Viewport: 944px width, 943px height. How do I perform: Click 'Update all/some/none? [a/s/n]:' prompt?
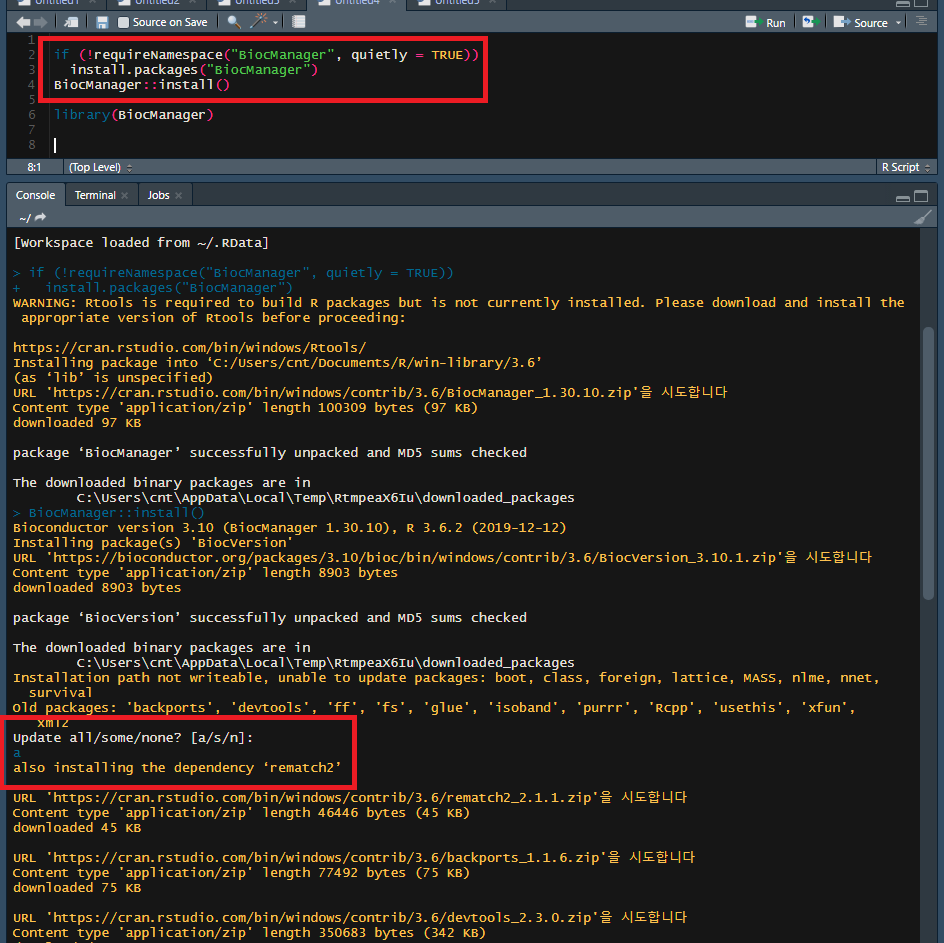133,738
